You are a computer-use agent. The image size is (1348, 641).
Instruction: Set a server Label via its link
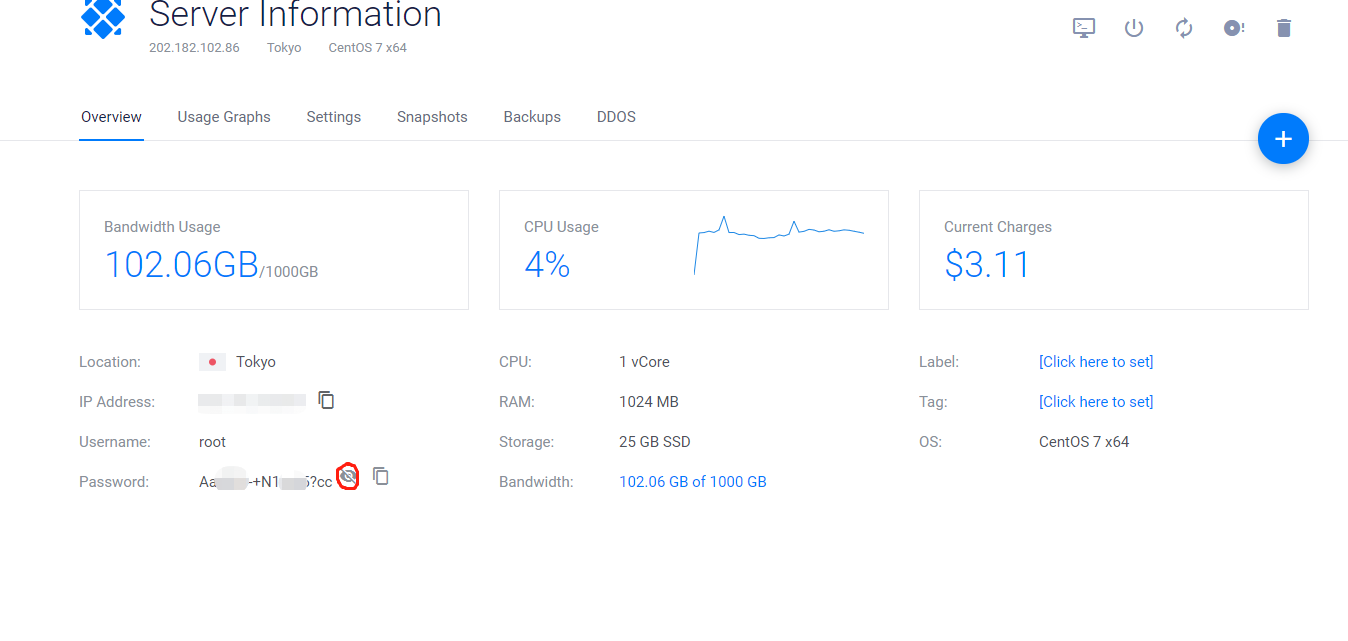coord(1095,361)
